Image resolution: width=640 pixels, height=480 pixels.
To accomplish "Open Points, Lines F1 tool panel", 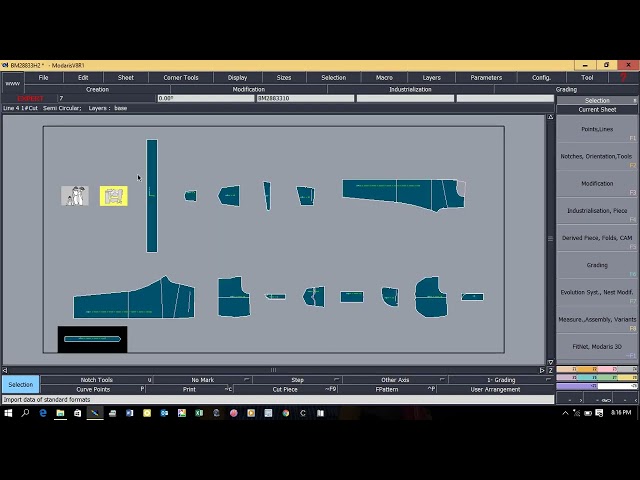I will pos(597,129).
